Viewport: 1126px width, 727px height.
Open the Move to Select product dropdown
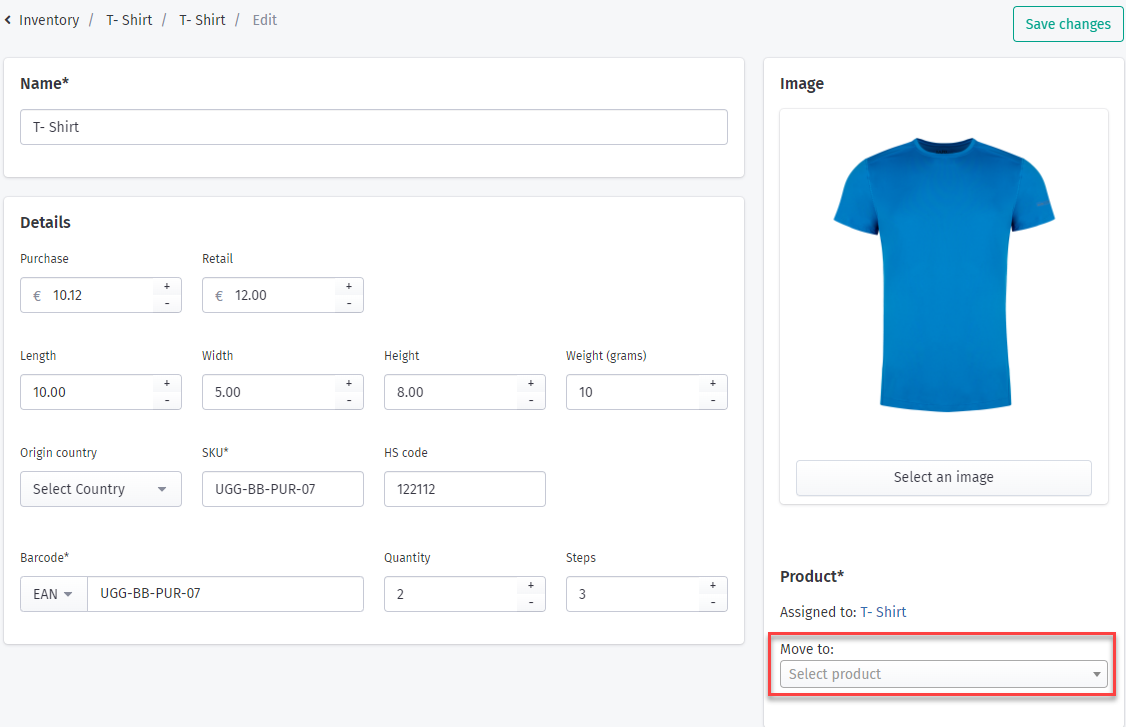(x=944, y=675)
